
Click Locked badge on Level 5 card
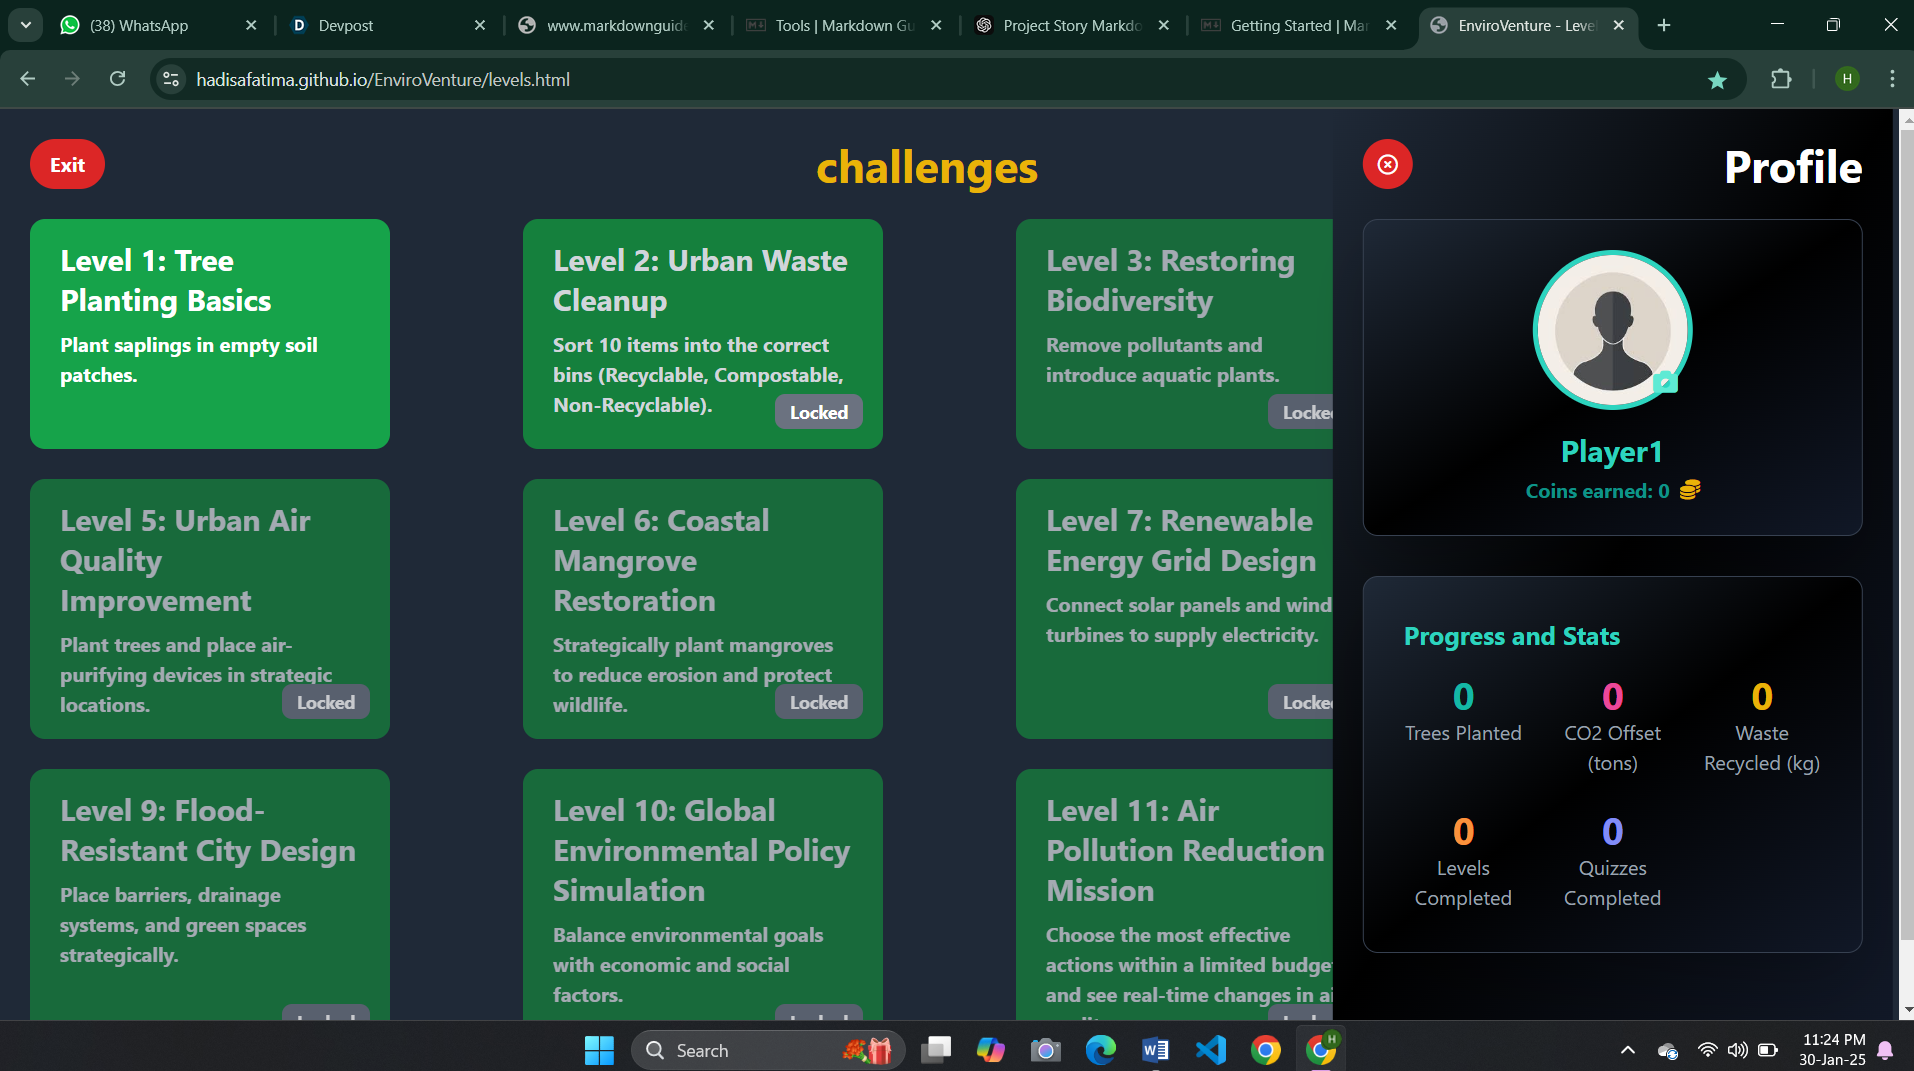(325, 702)
